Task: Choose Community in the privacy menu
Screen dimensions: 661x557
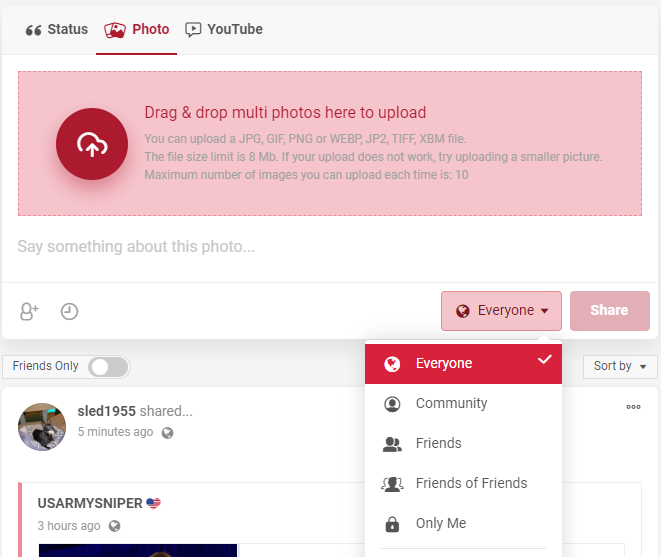Action: point(463,404)
